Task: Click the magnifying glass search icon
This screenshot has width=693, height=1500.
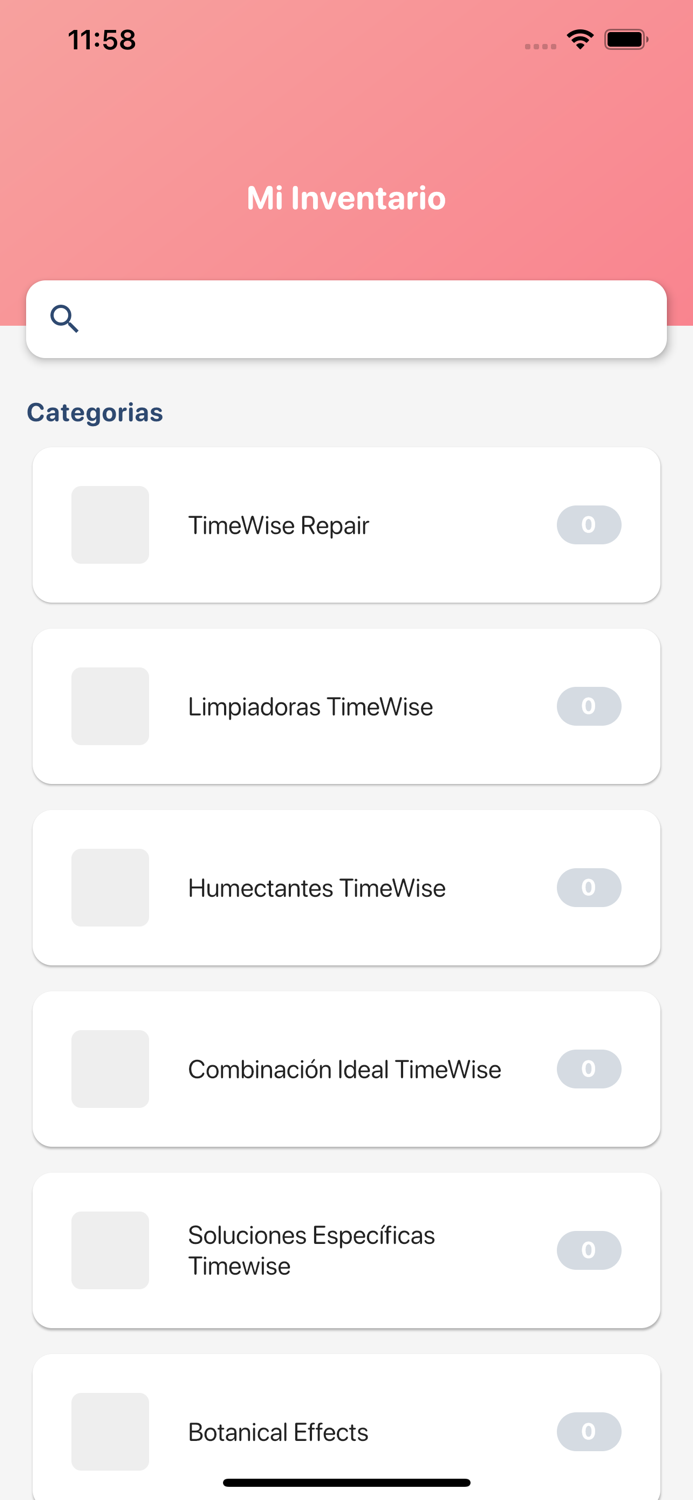Action: click(63, 318)
